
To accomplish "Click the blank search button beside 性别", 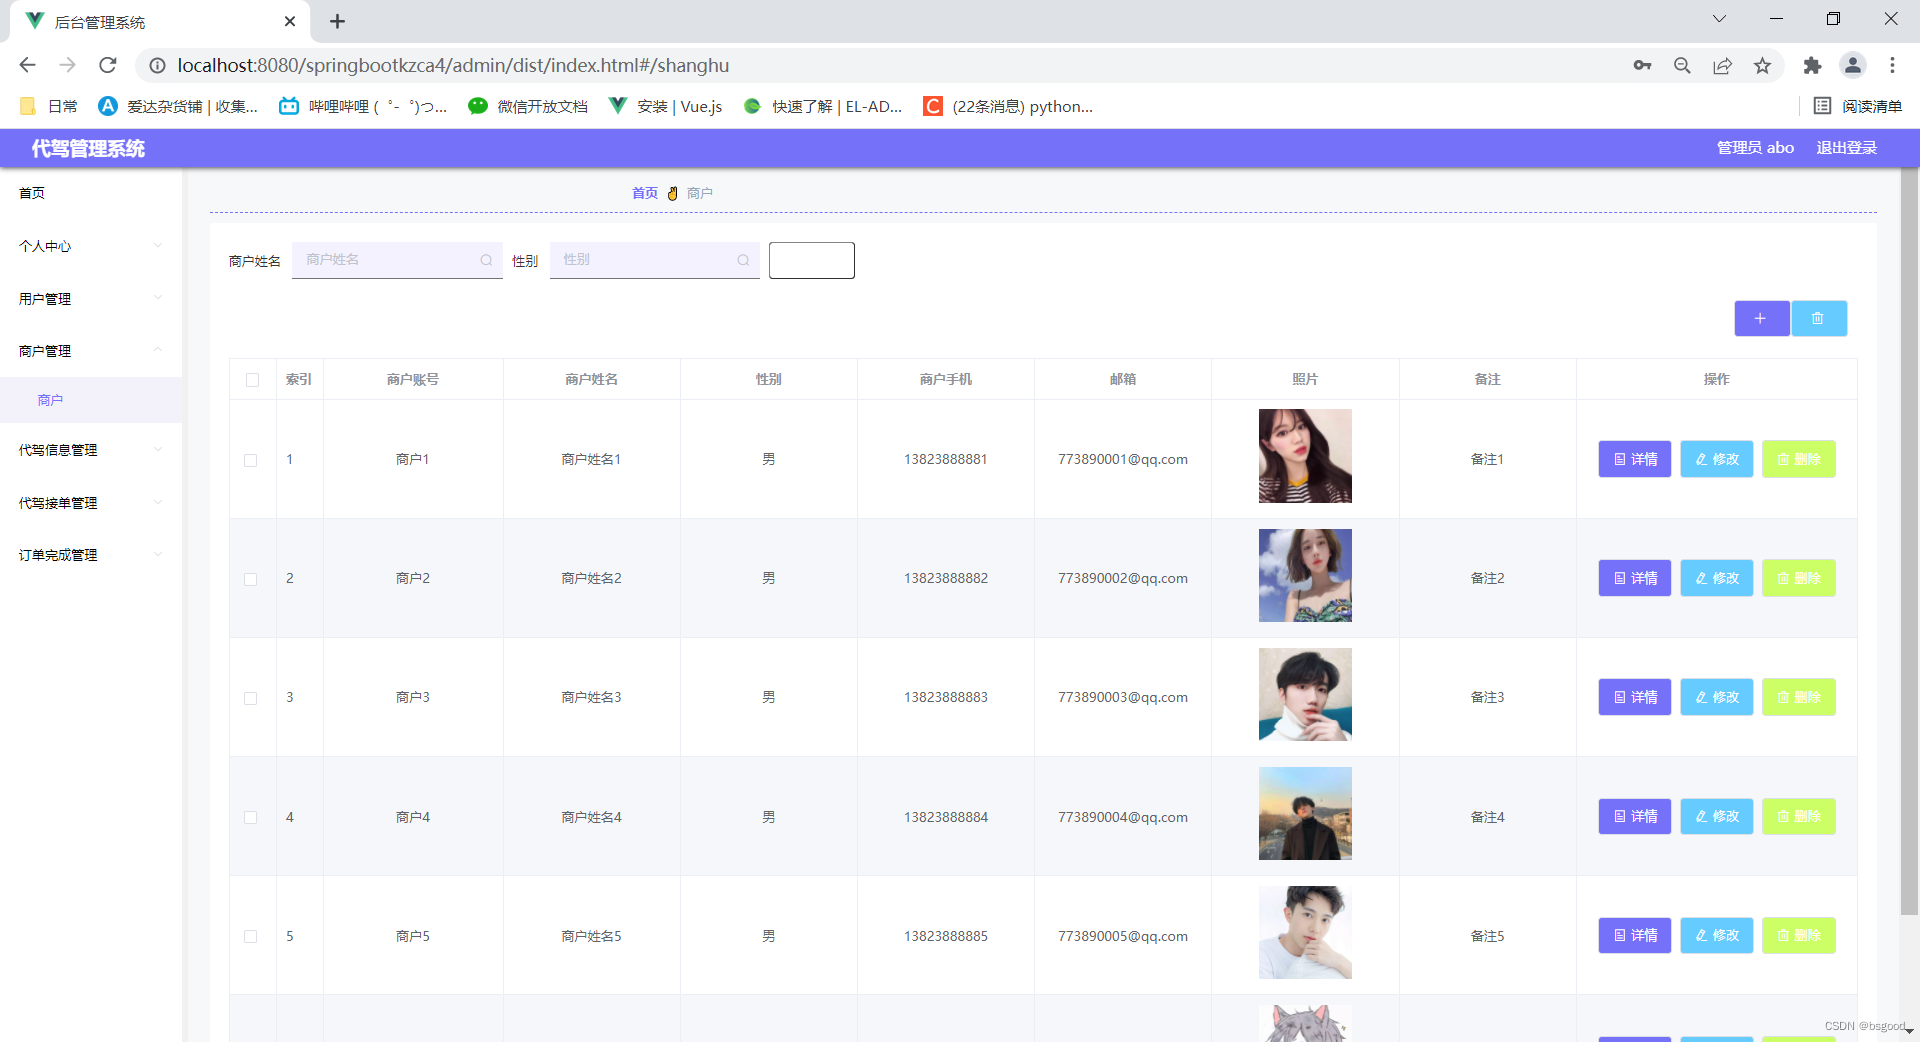I will 812,260.
